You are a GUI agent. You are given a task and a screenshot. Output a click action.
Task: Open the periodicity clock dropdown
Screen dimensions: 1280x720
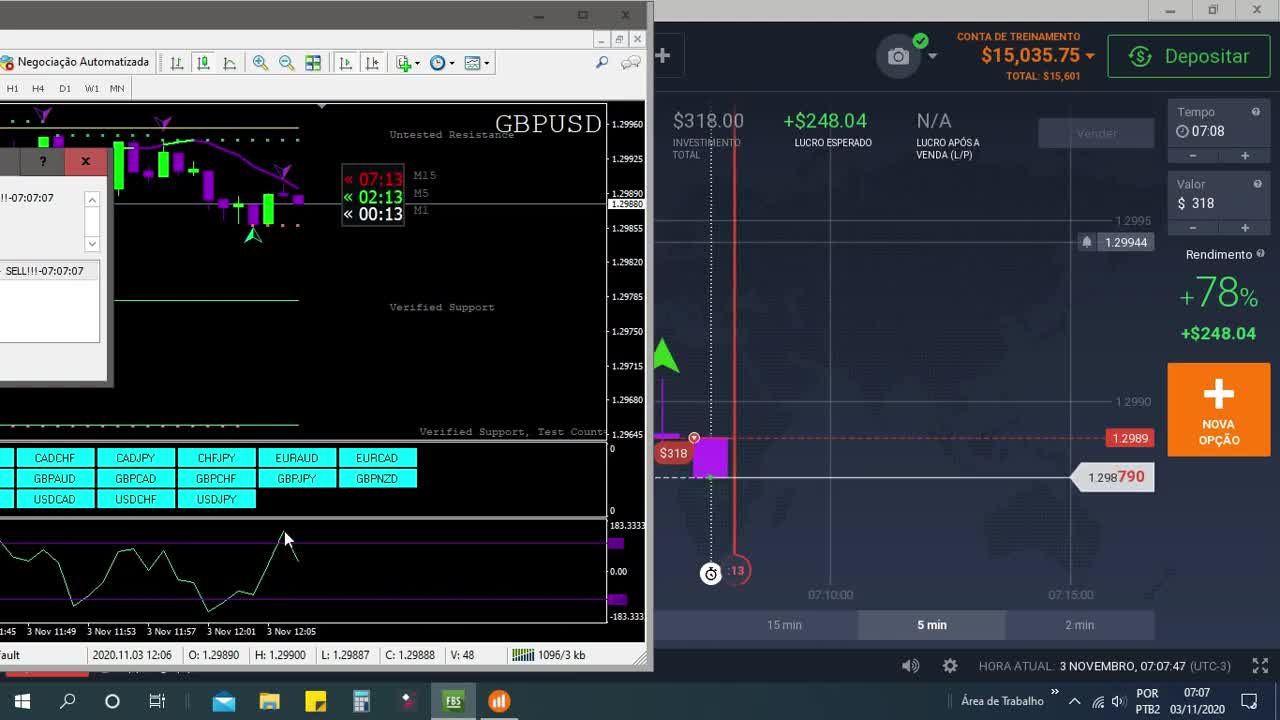[x=442, y=62]
